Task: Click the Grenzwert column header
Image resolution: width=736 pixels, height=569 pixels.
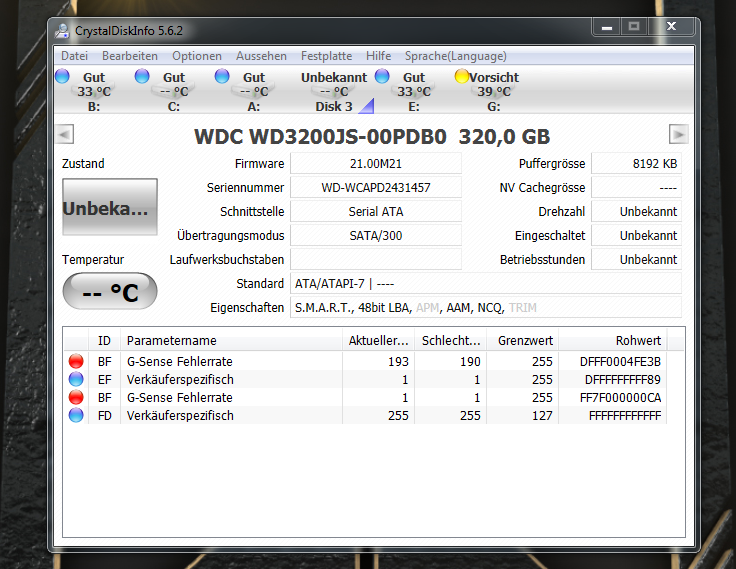Action: (x=522, y=340)
